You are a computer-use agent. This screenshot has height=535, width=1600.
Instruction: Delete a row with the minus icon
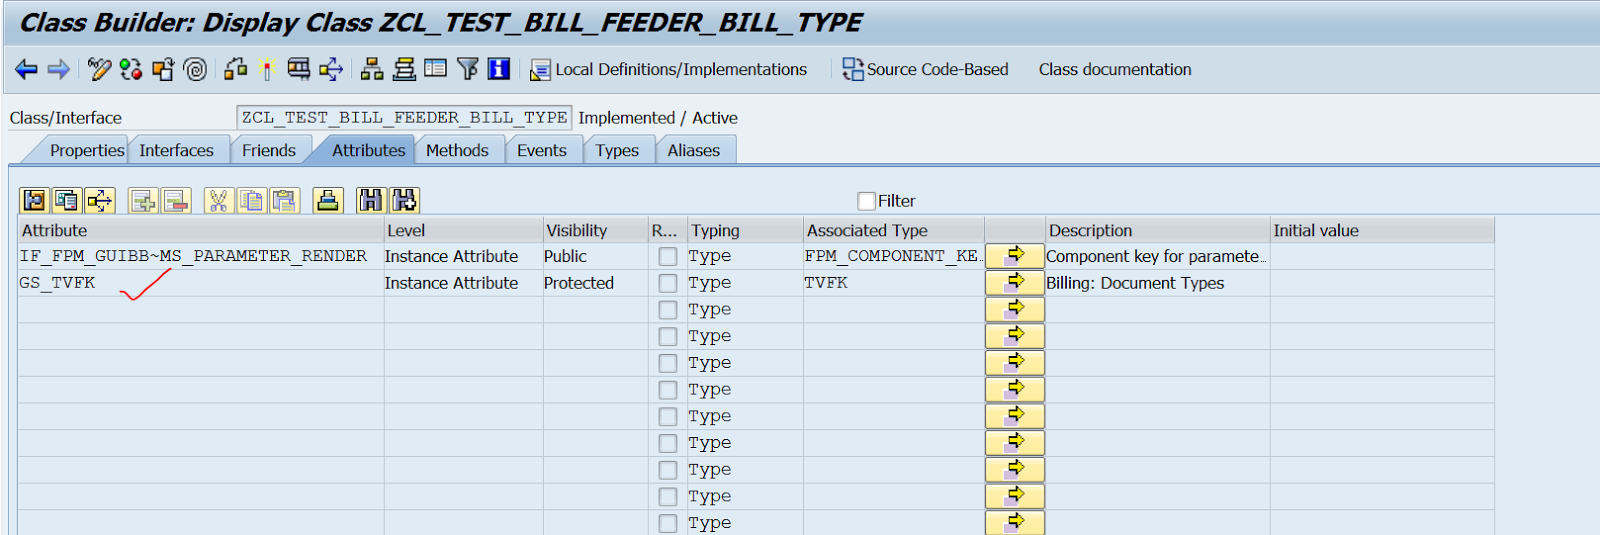pyautogui.click(x=176, y=201)
